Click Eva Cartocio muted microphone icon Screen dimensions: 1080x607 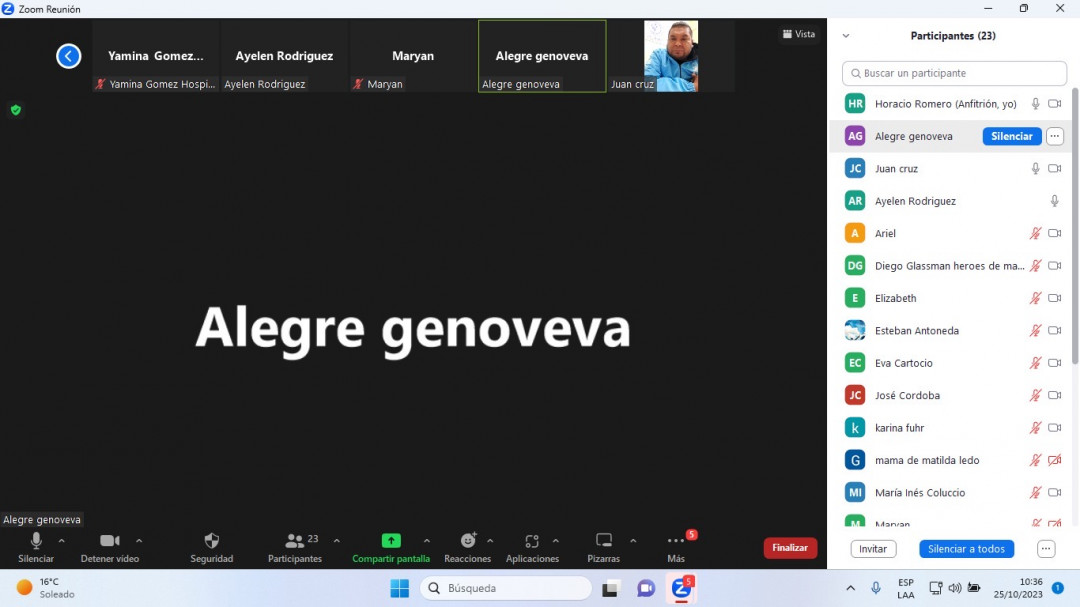tap(1035, 363)
